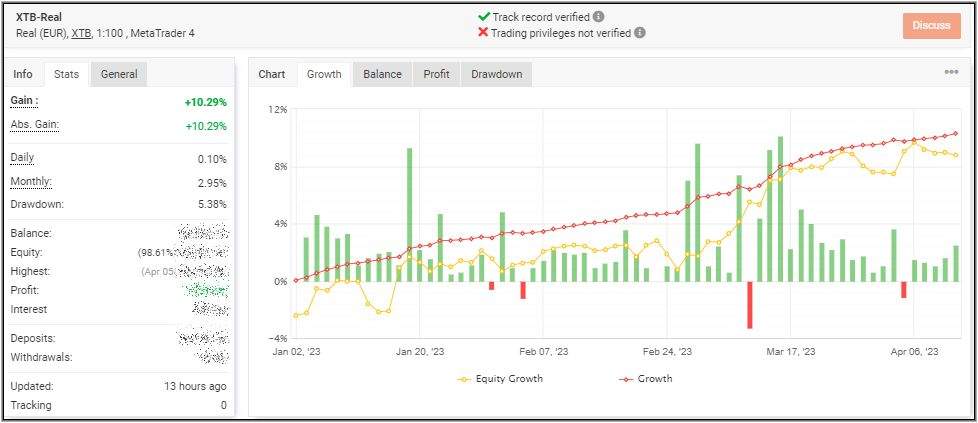Click the green Track record verified checkmark
This screenshot has height=423, width=978.
484,17
